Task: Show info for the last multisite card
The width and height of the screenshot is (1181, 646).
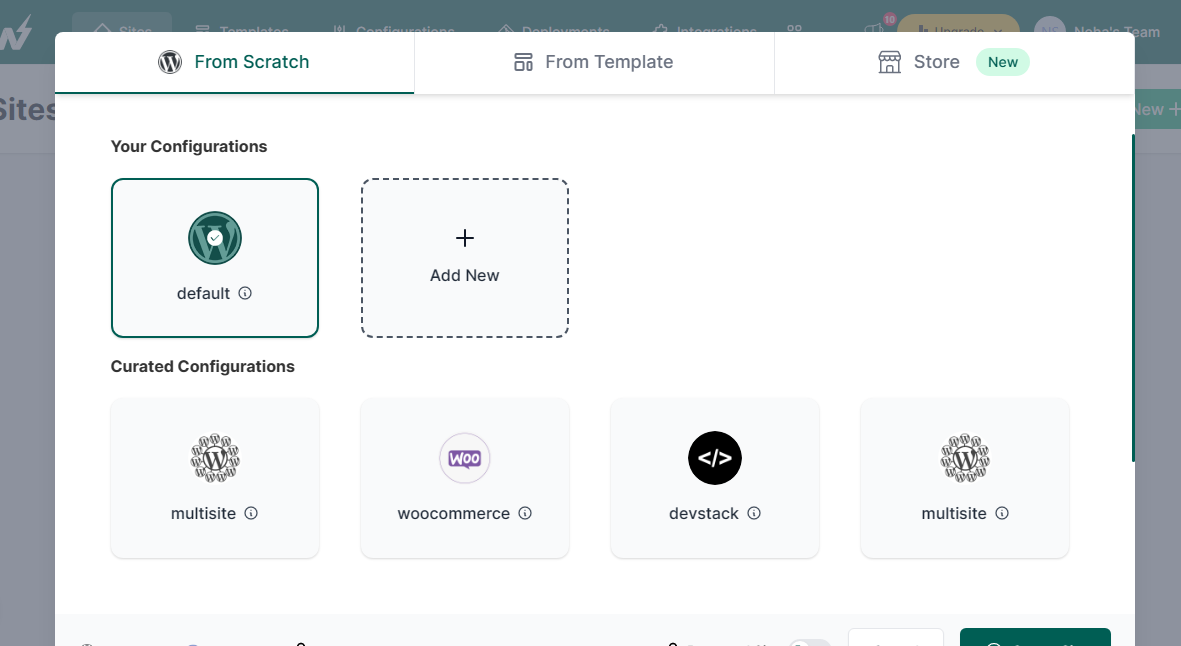Action: coord(1001,513)
